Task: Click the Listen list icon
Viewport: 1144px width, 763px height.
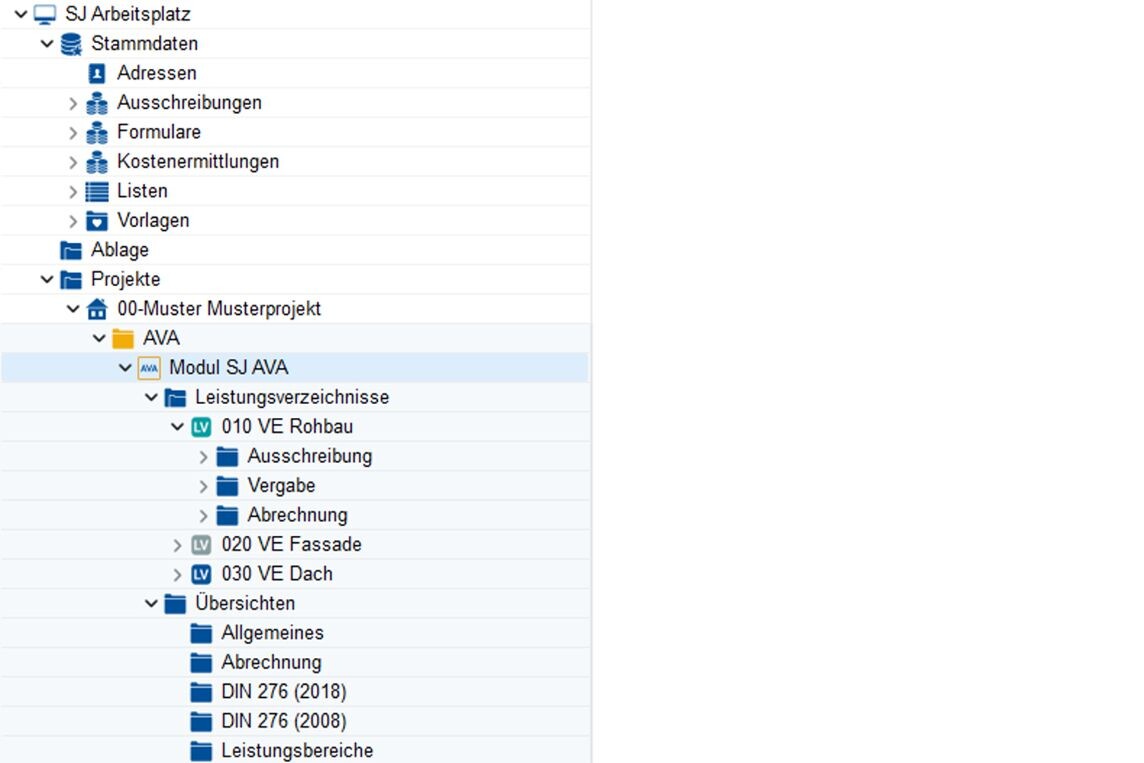Action: pos(97,191)
